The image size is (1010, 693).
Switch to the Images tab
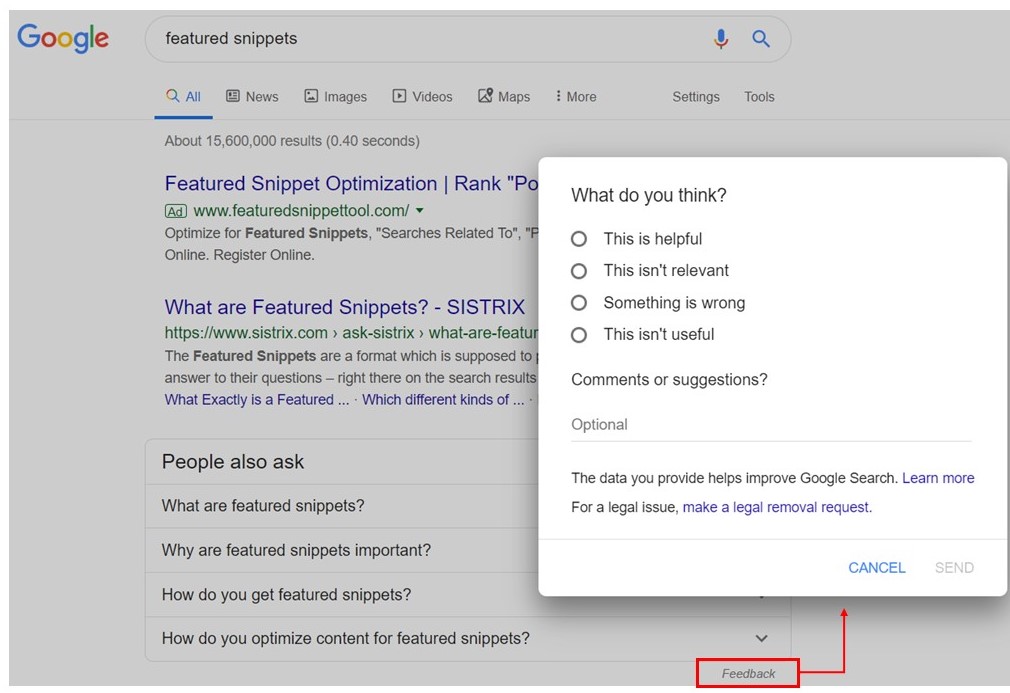click(335, 97)
